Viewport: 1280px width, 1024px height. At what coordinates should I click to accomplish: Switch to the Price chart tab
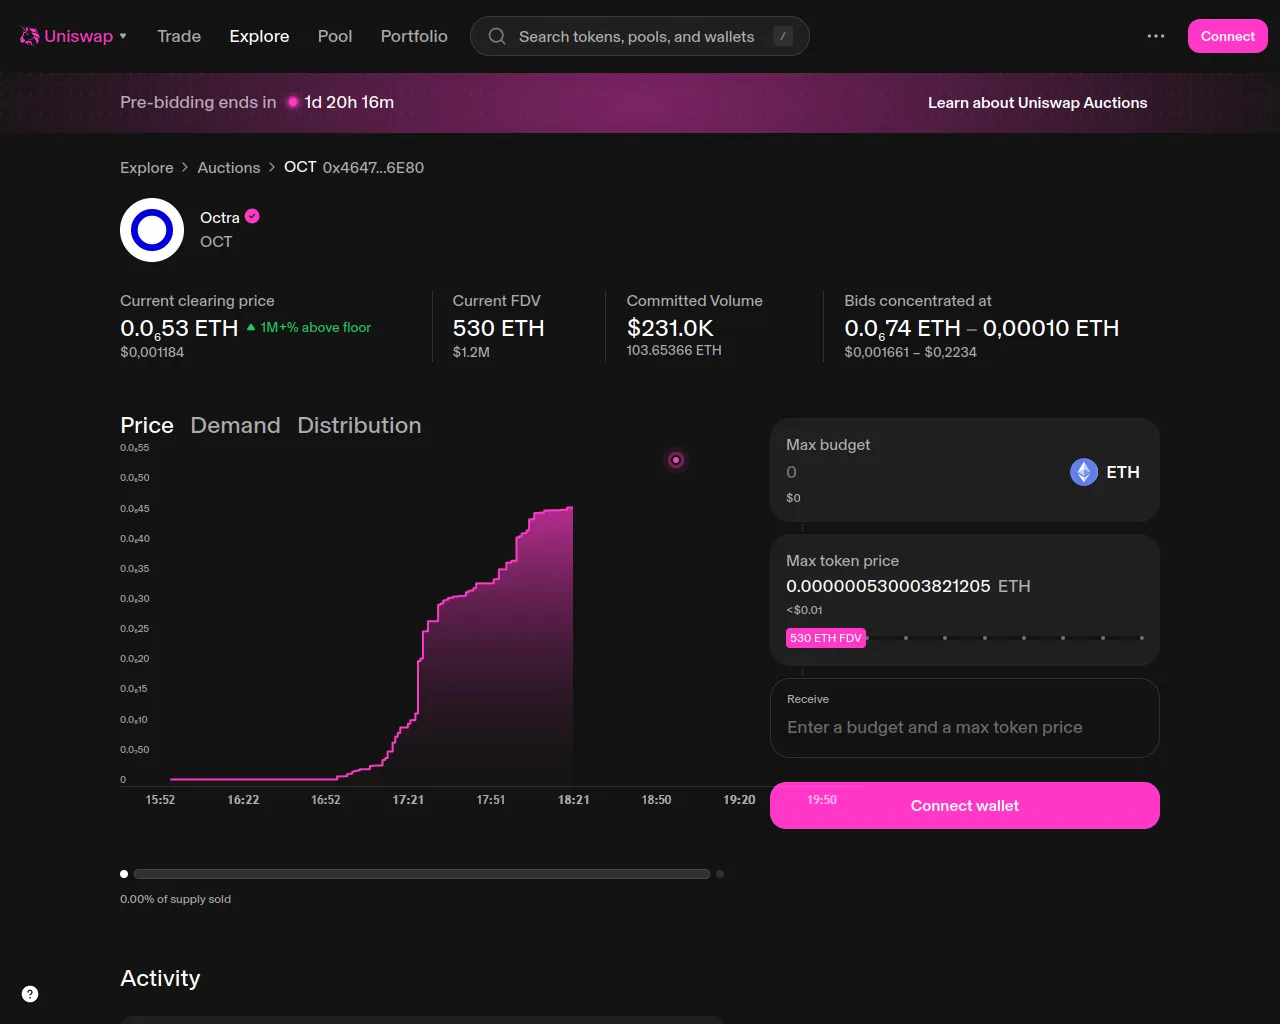pos(147,425)
